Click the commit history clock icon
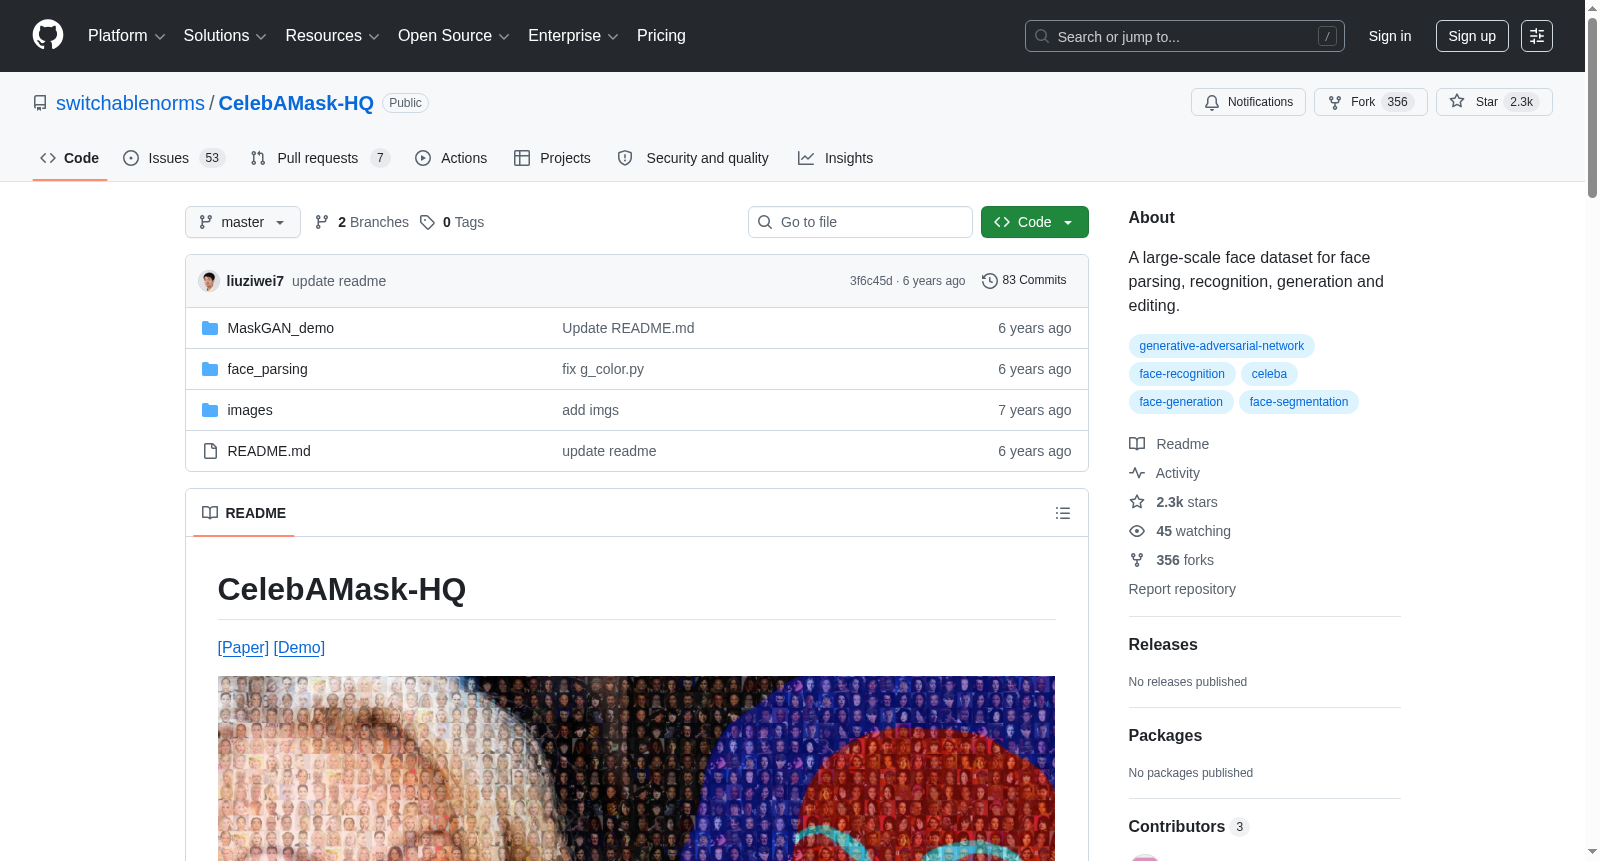Screen dimensions: 1600x861 [x=990, y=281]
